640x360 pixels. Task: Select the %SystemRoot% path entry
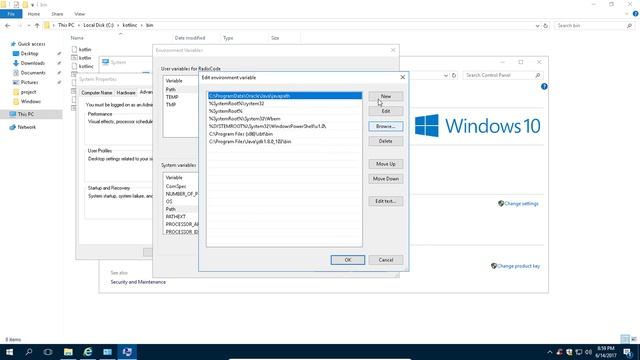[x=284, y=111]
